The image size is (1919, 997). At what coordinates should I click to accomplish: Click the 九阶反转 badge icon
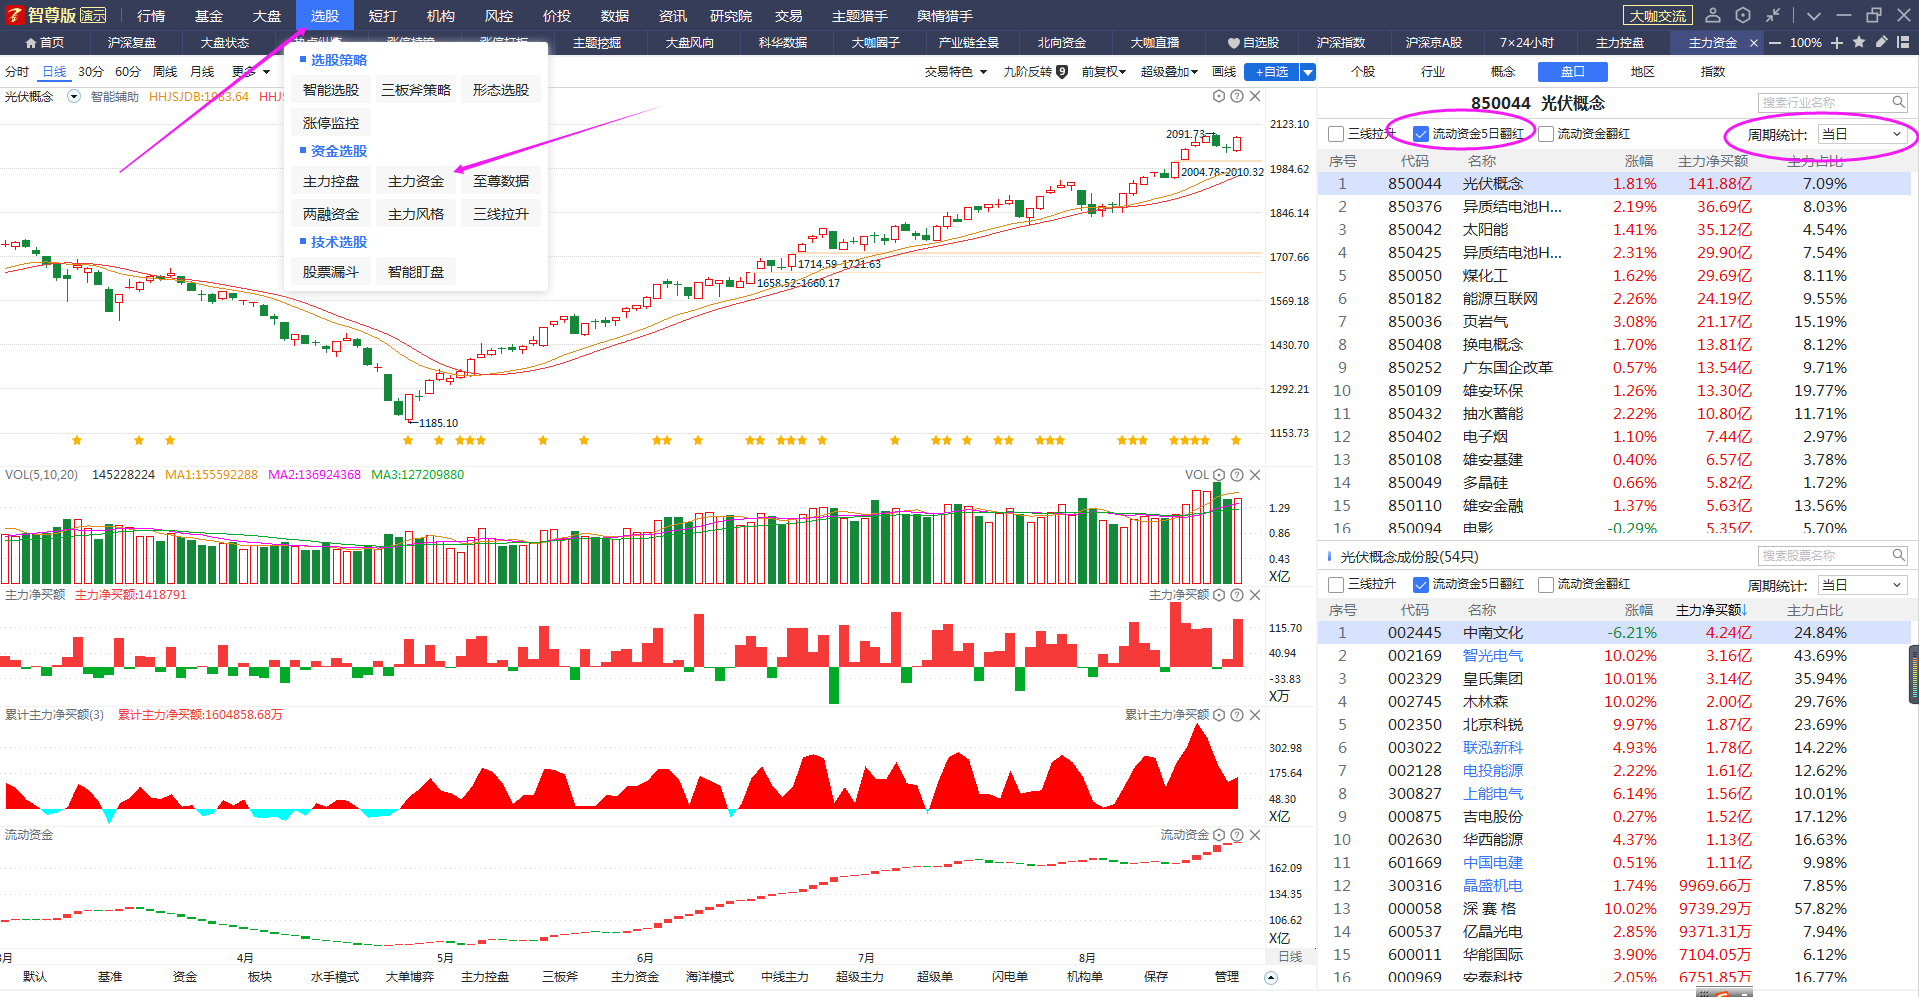click(1062, 72)
